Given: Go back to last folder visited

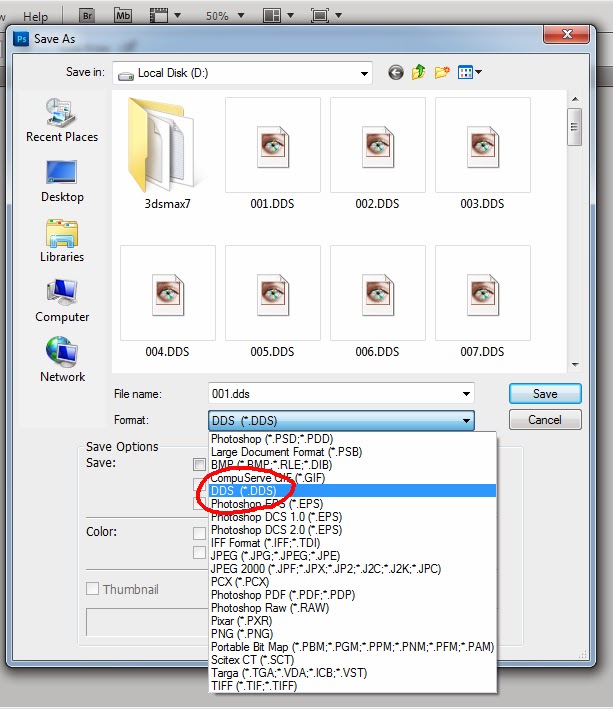Looking at the screenshot, I should 396,72.
